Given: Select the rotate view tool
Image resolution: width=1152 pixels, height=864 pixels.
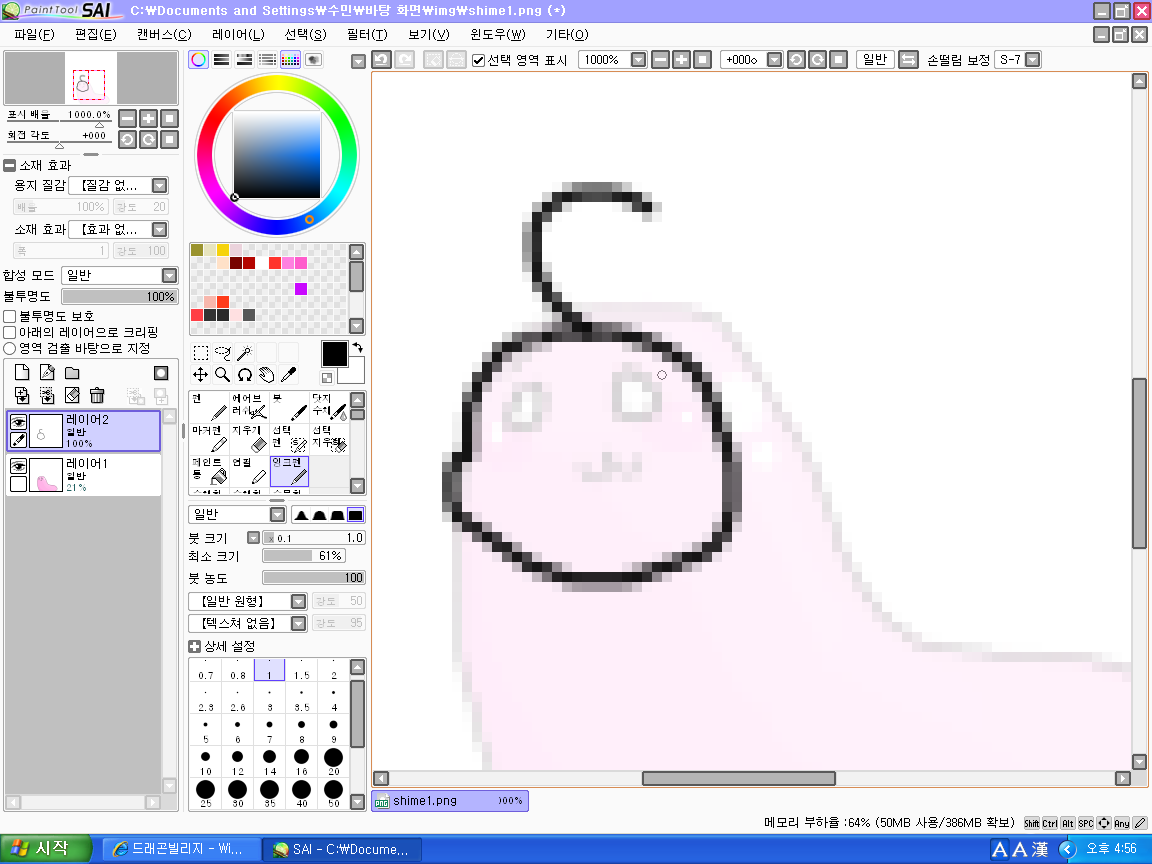Looking at the screenshot, I should [x=245, y=375].
